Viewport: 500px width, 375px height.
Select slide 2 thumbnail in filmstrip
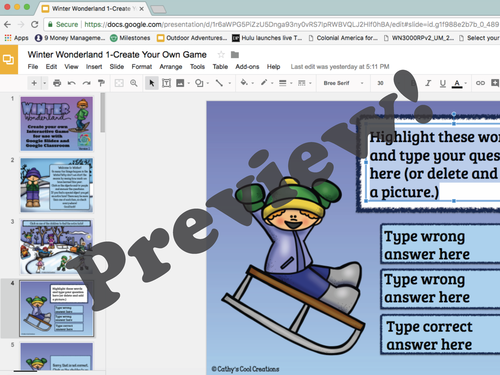tap(57, 185)
